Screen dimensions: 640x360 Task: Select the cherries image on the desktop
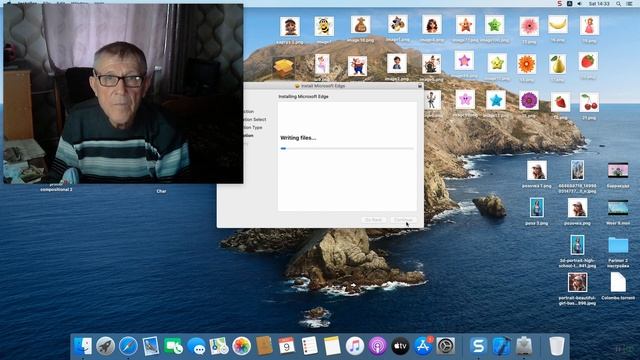pyautogui.click(x=589, y=102)
